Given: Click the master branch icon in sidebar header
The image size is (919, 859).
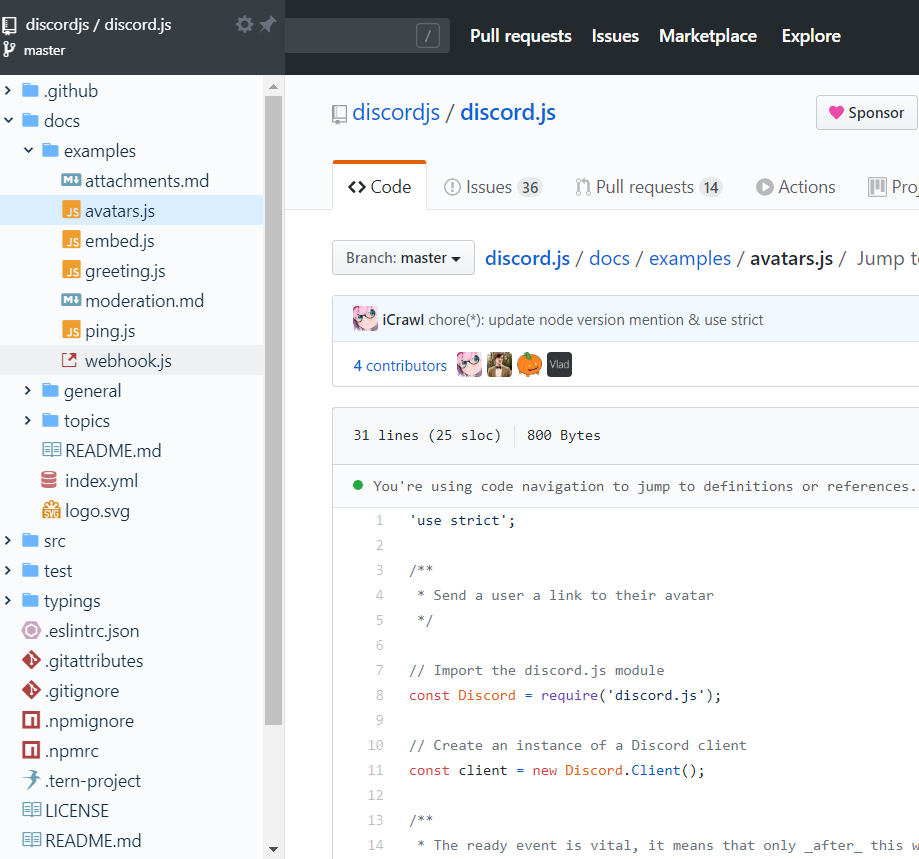Looking at the screenshot, I should coord(9,50).
